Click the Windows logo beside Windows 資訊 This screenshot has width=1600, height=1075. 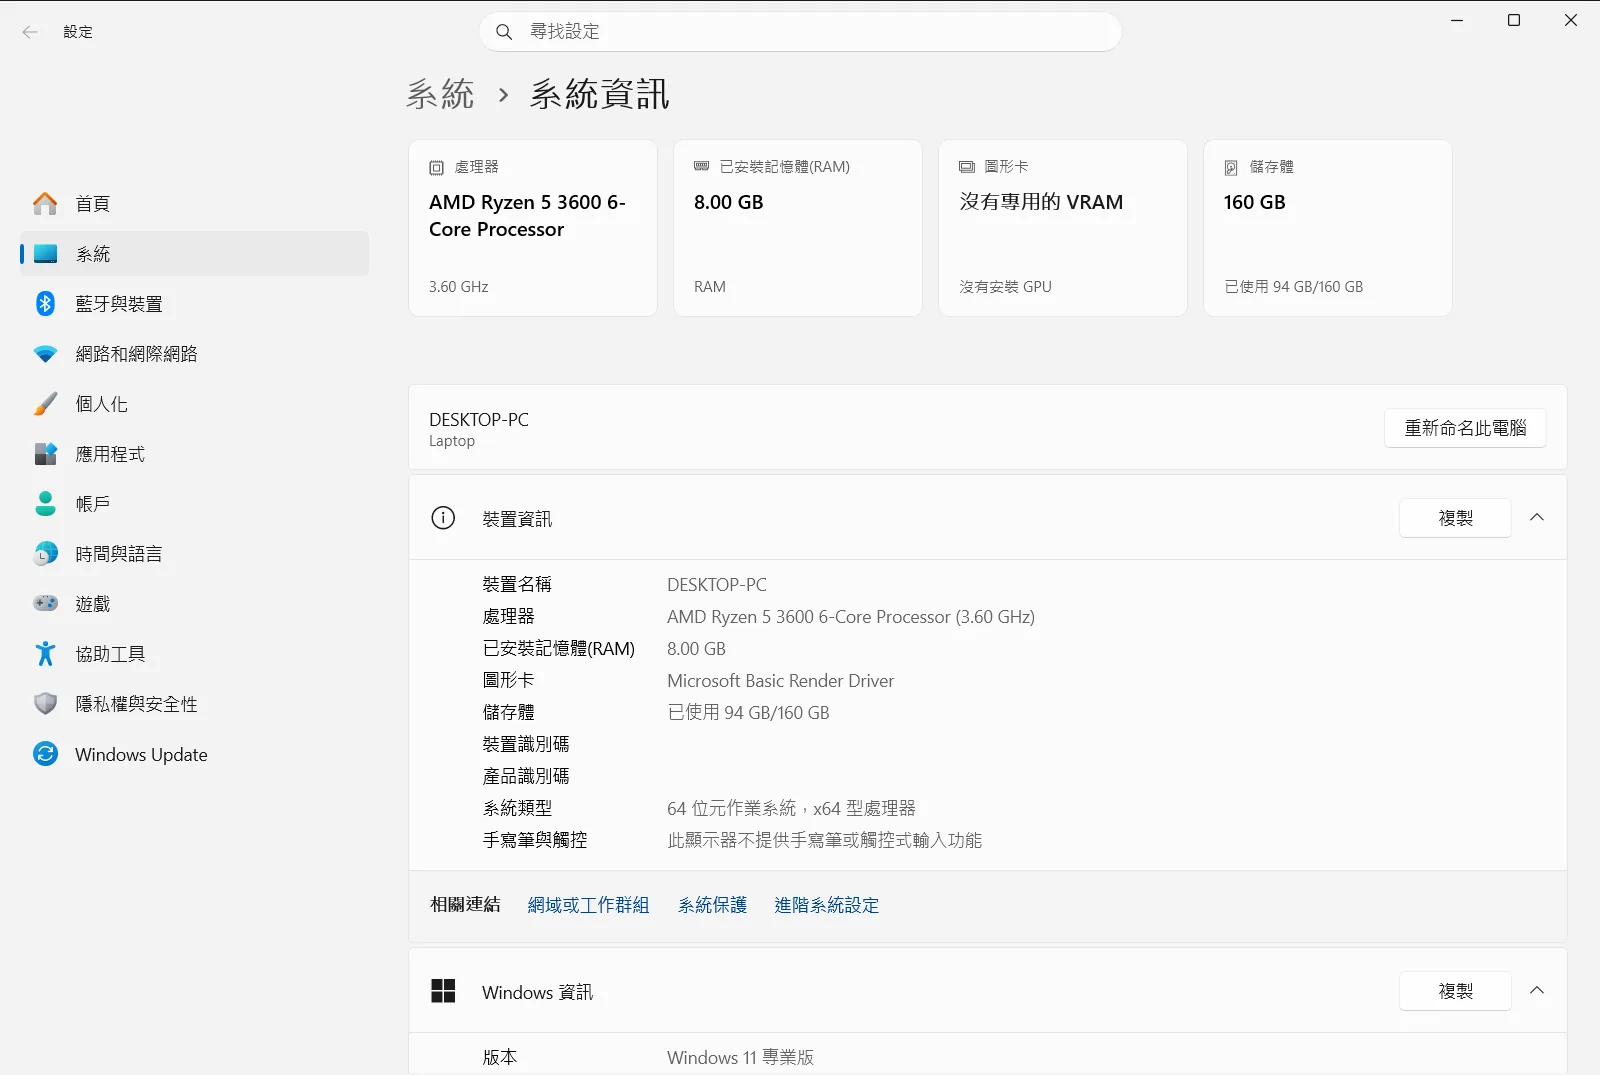[x=443, y=991]
